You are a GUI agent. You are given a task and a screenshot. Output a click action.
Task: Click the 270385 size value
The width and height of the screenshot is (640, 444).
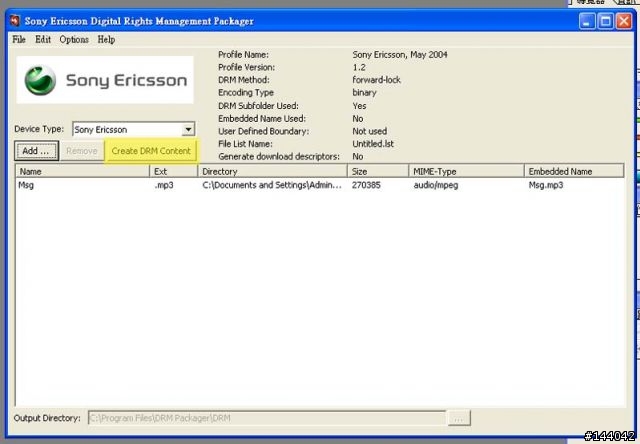pyautogui.click(x=366, y=185)
